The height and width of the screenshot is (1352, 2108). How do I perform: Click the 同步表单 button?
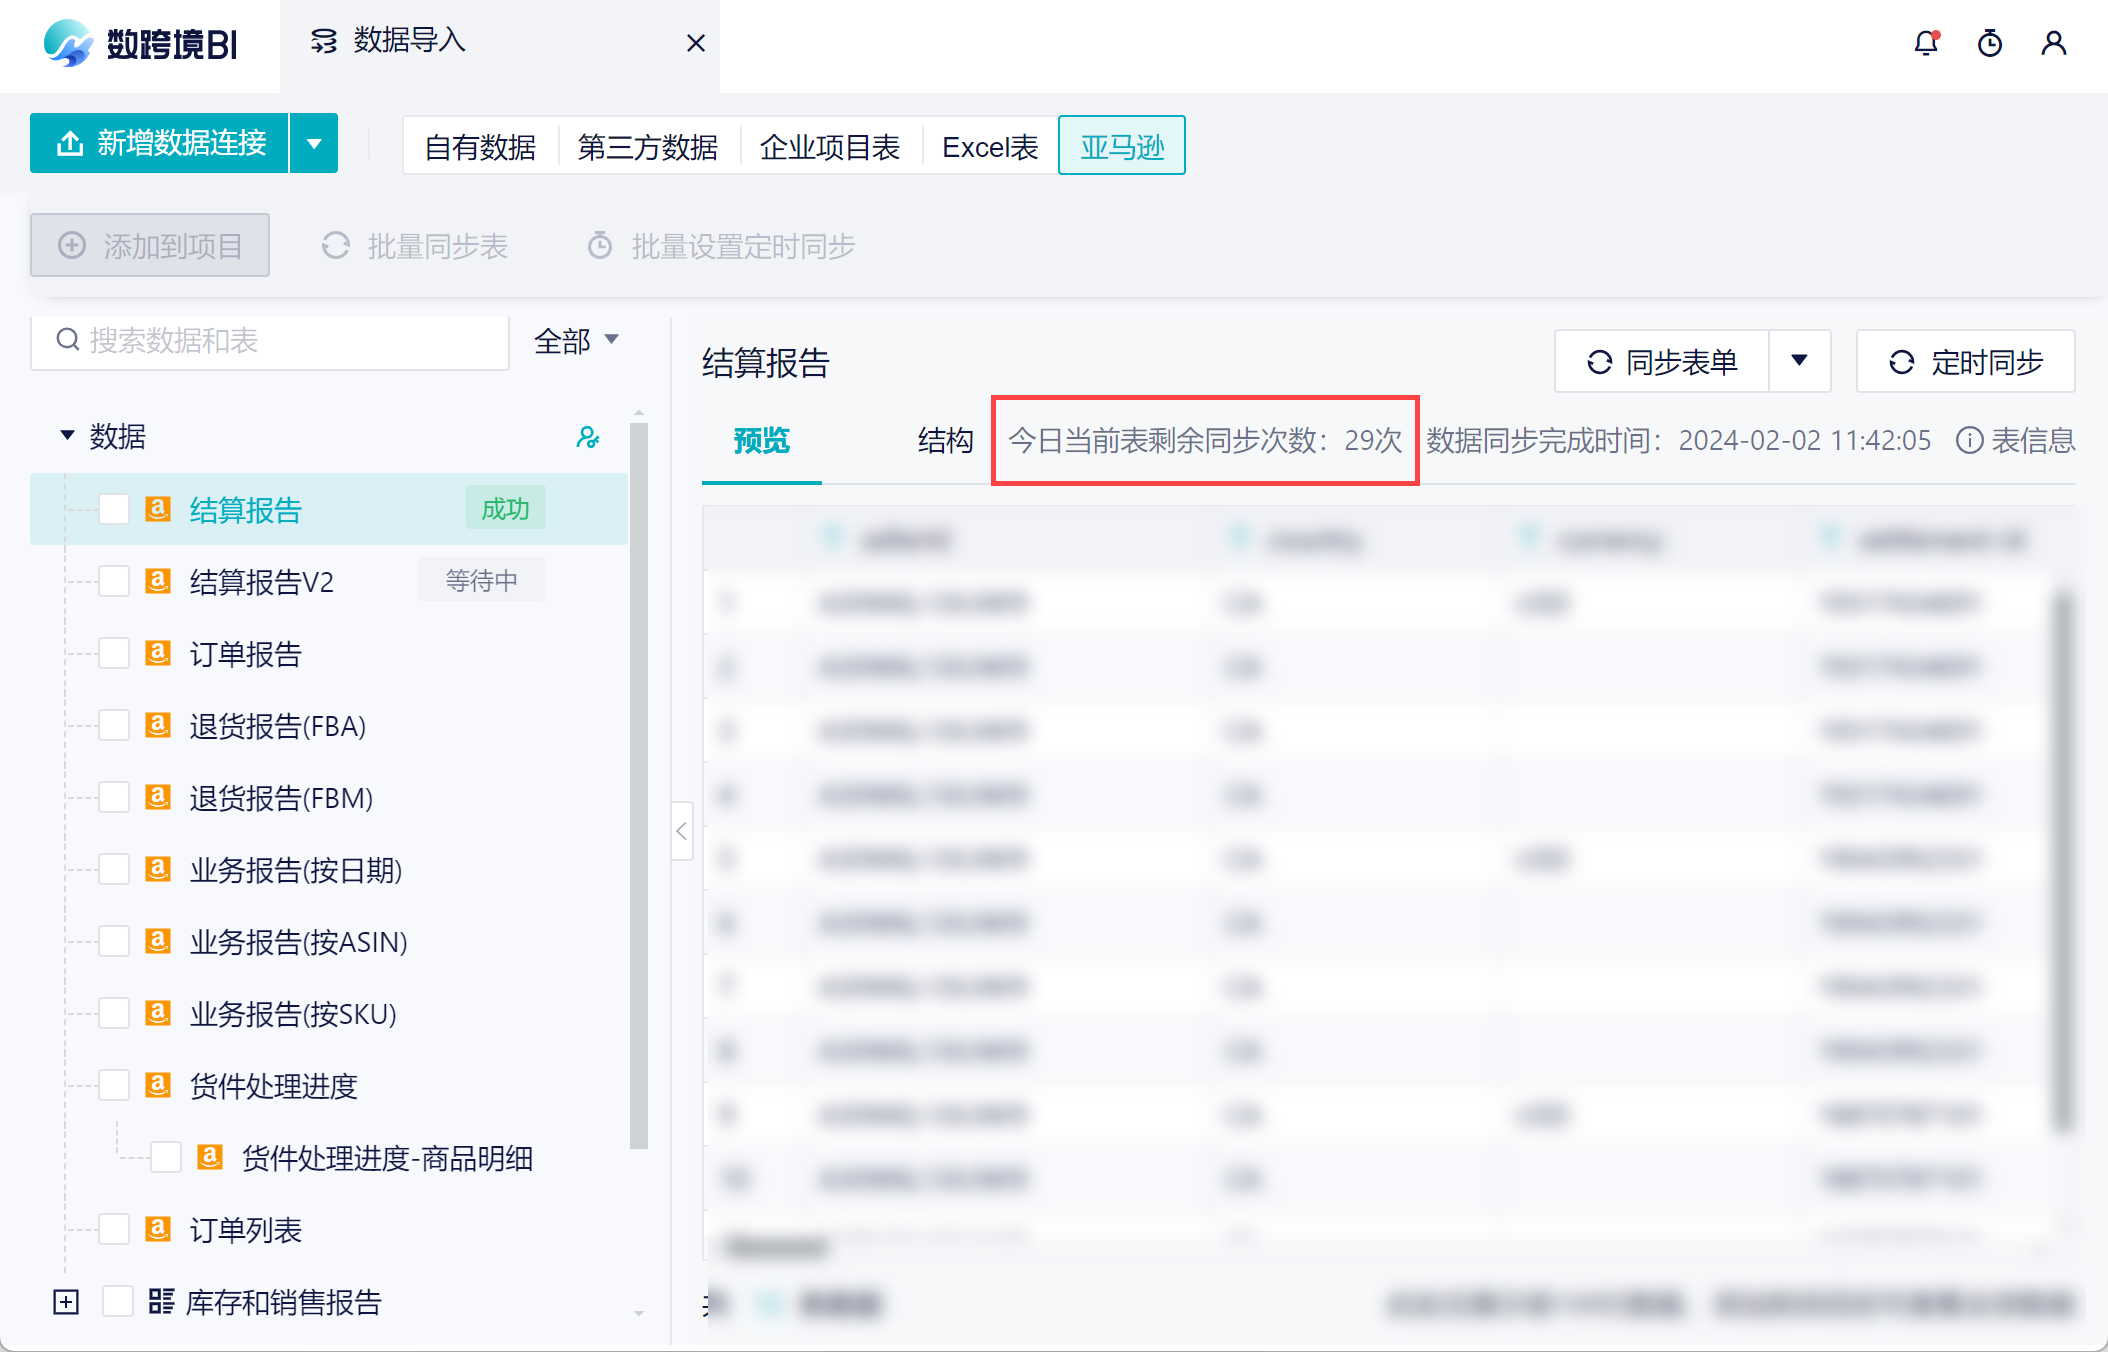1662,362
